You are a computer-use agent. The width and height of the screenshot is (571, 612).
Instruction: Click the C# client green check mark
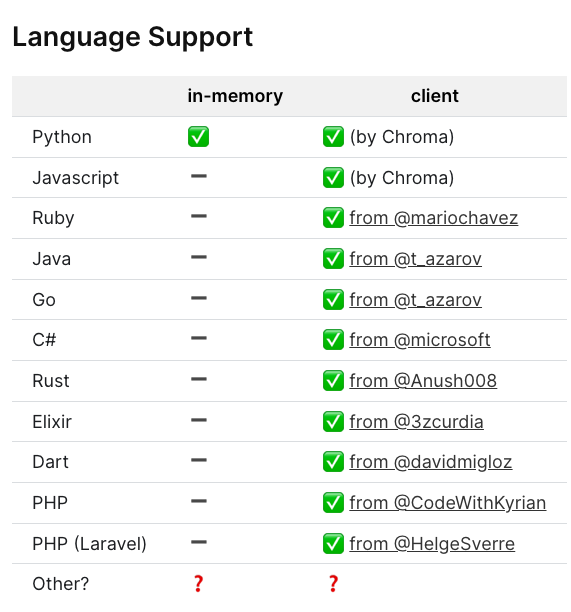tap(333, 340)
